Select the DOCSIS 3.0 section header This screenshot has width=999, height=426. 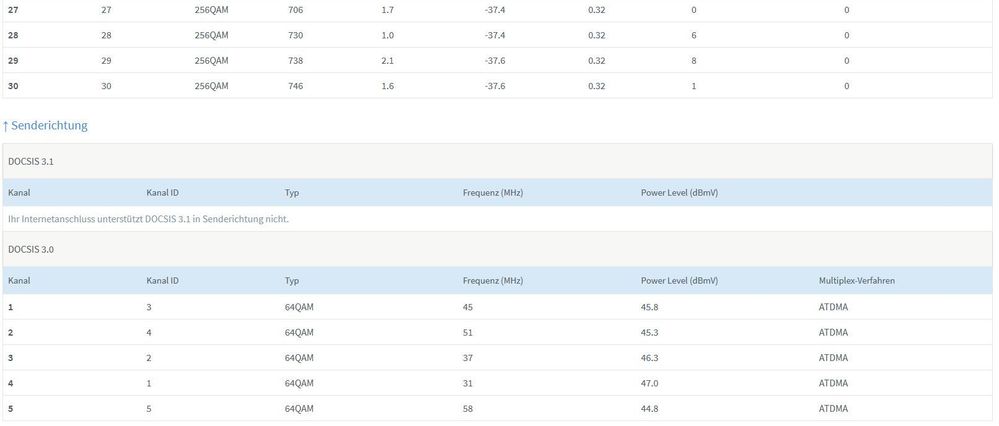(497, 249)
